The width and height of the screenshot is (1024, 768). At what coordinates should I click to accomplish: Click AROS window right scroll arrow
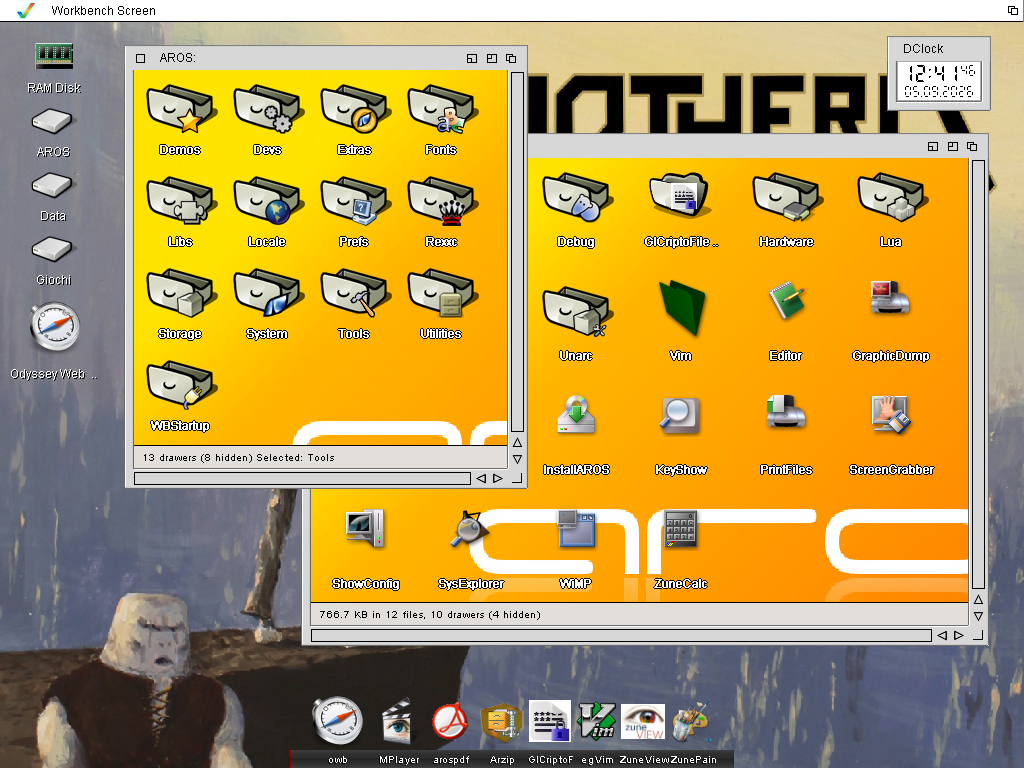[x=498, y=479]
